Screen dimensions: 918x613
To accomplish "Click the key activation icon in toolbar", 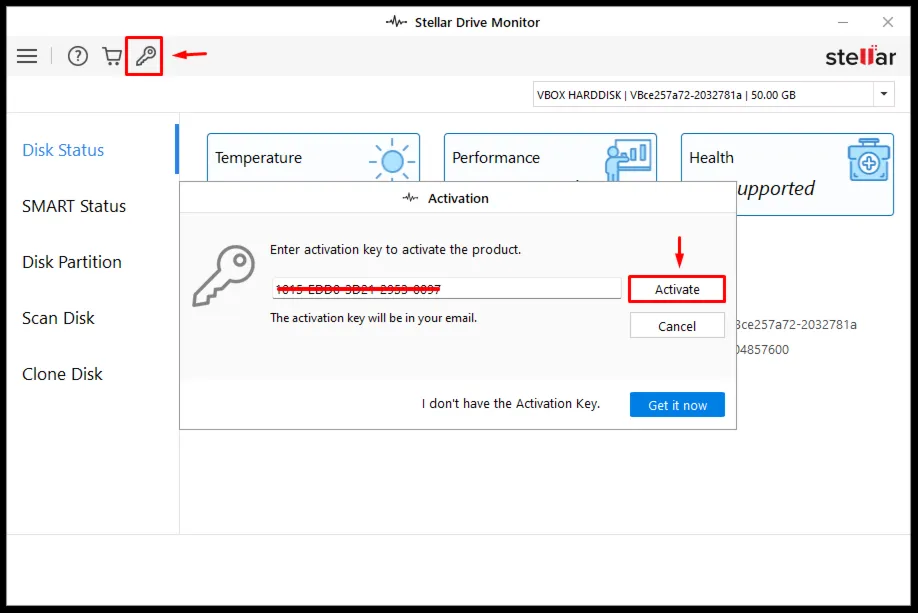I will tap(145, 56).
